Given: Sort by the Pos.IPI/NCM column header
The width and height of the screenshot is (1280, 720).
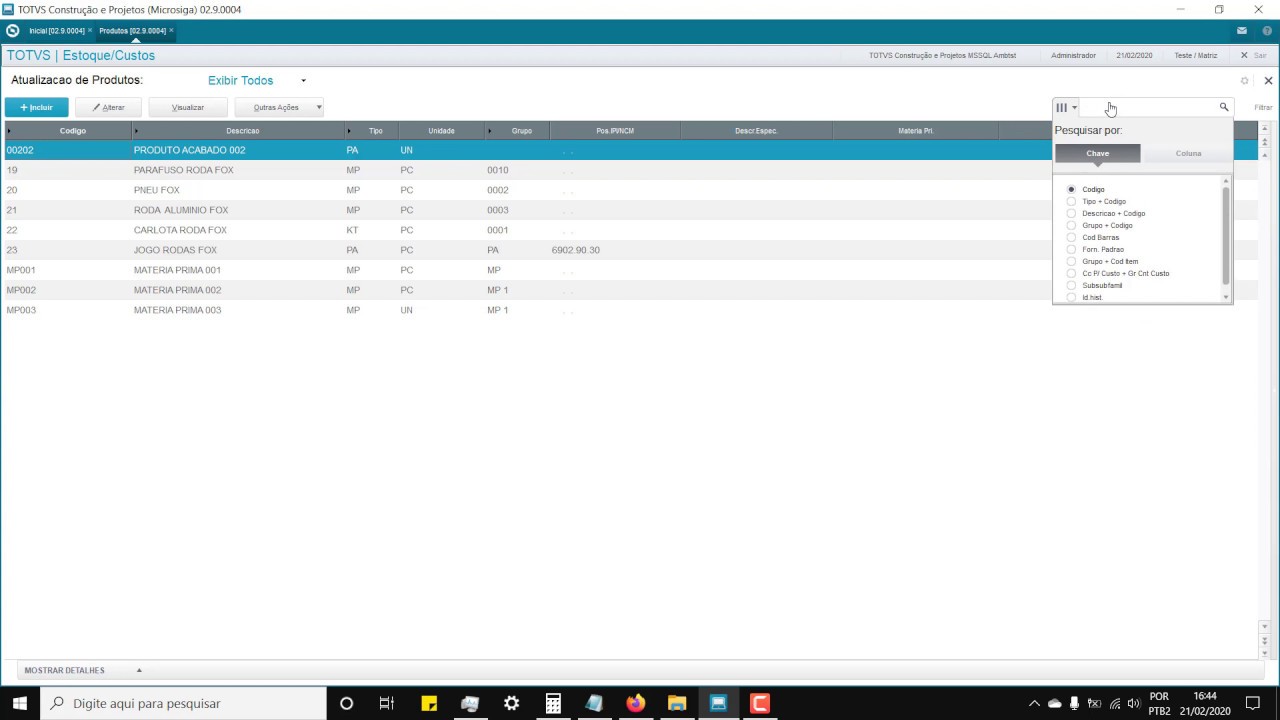Looking at the screenshot, I should pos(615,131).
